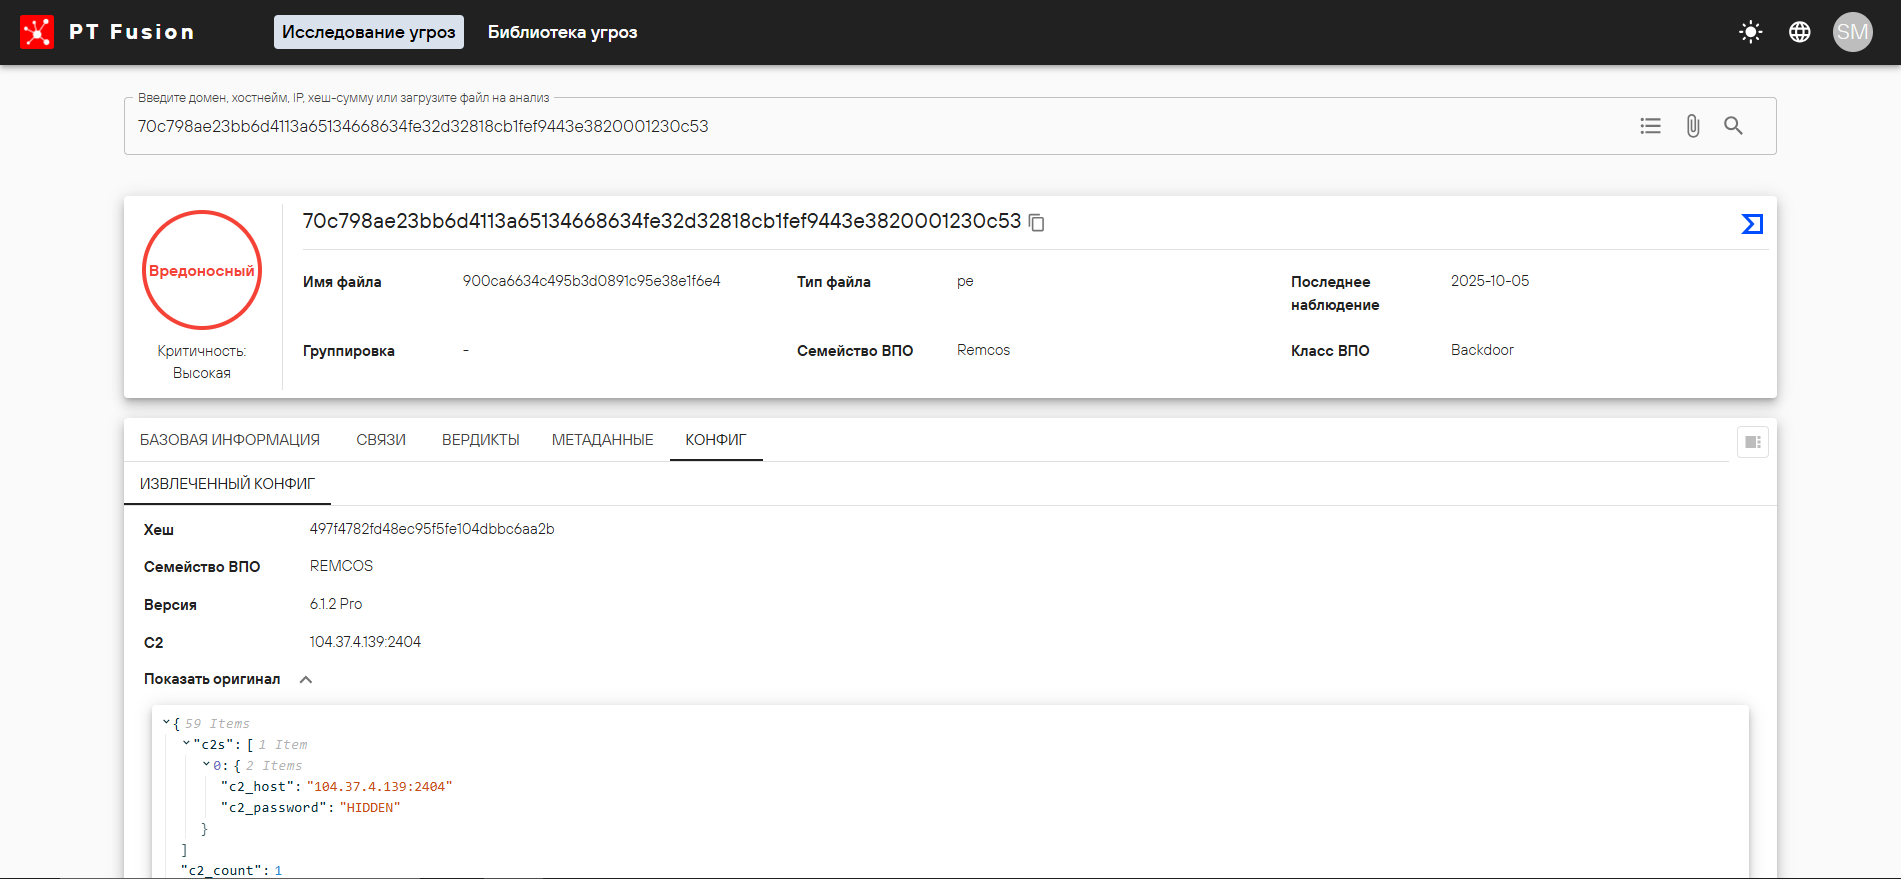Toggle the side panel layout icon
The image size is (1901, 879).
(x=1752, y=442)
